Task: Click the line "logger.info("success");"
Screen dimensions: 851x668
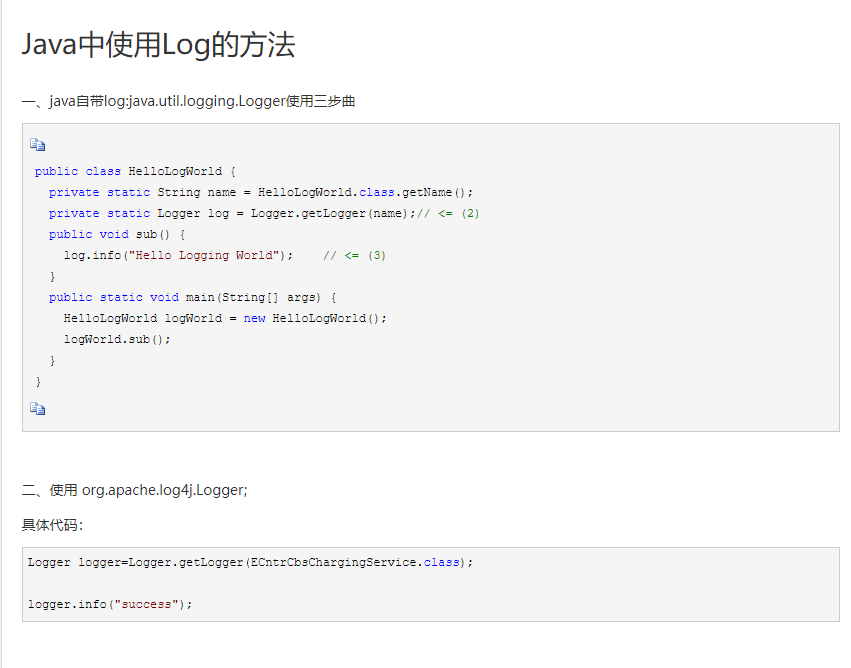Action: [x=110, y=605]
